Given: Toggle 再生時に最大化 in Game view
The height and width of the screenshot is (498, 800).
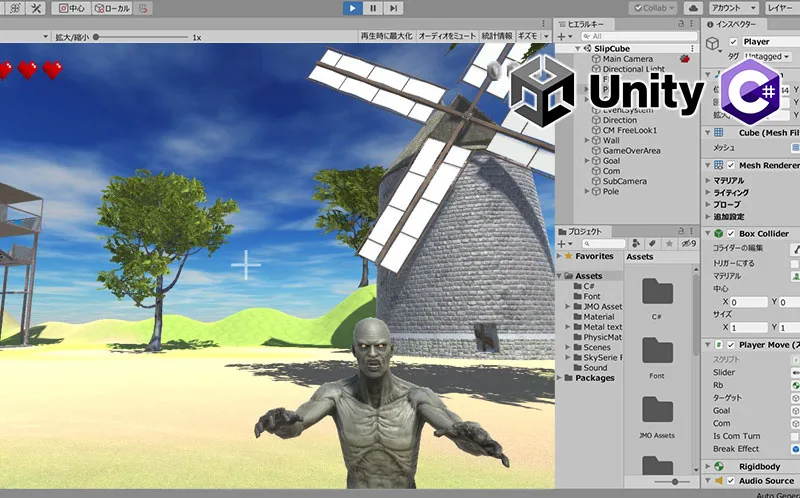Looking at the screenshot, I should 386,36.
